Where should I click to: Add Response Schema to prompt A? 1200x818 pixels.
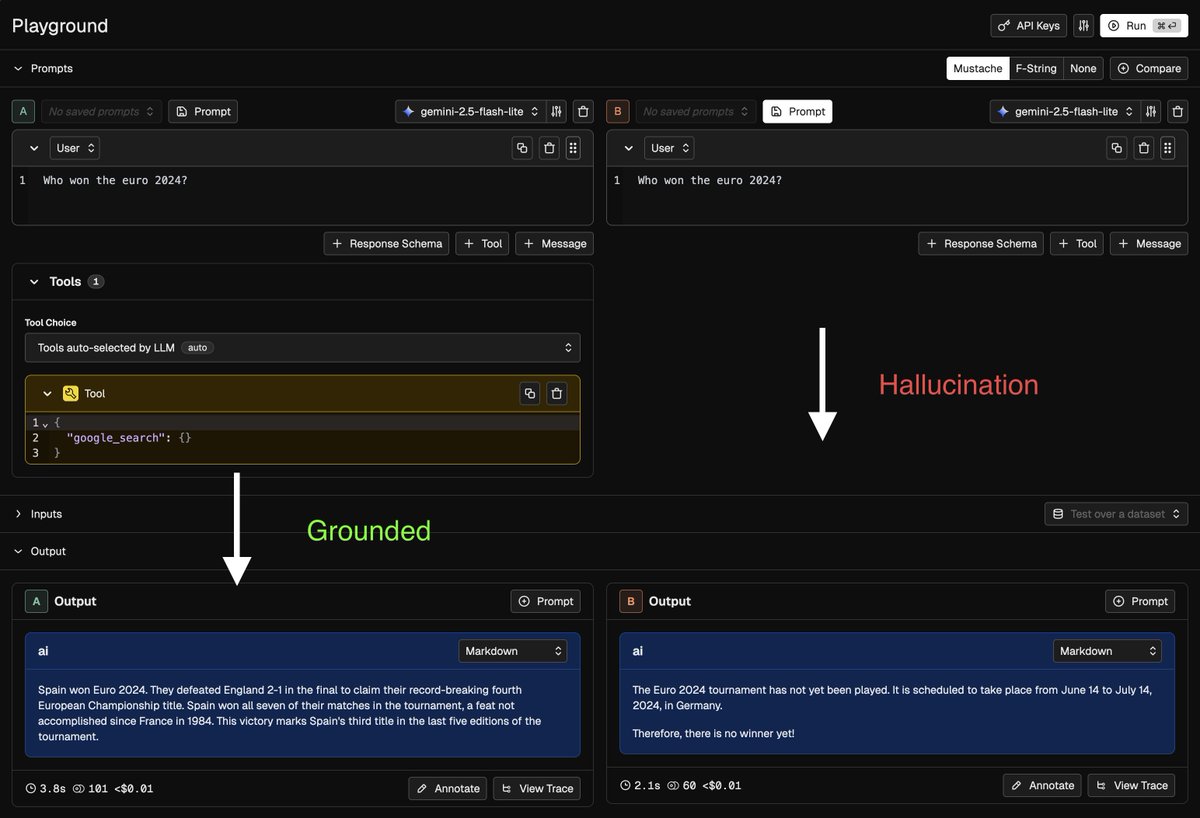[386, 243]
